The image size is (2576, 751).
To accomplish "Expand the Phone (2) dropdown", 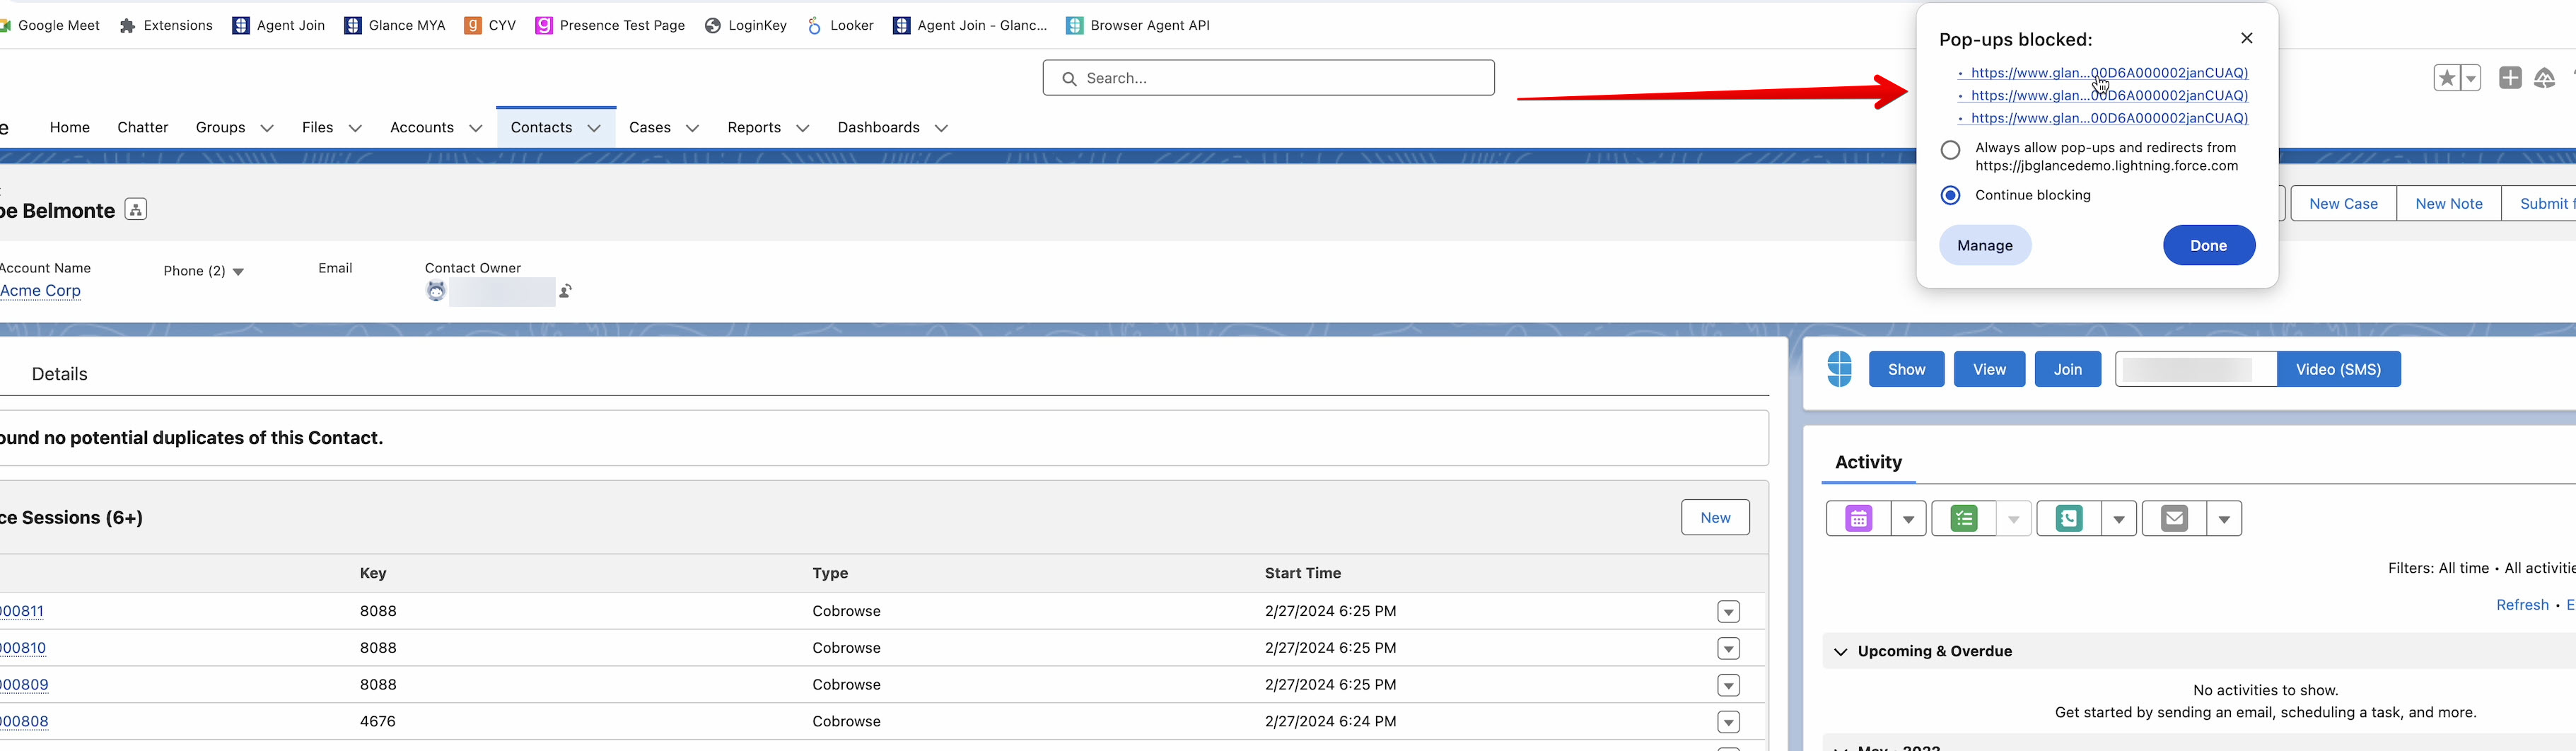I will tap(238, 272).
